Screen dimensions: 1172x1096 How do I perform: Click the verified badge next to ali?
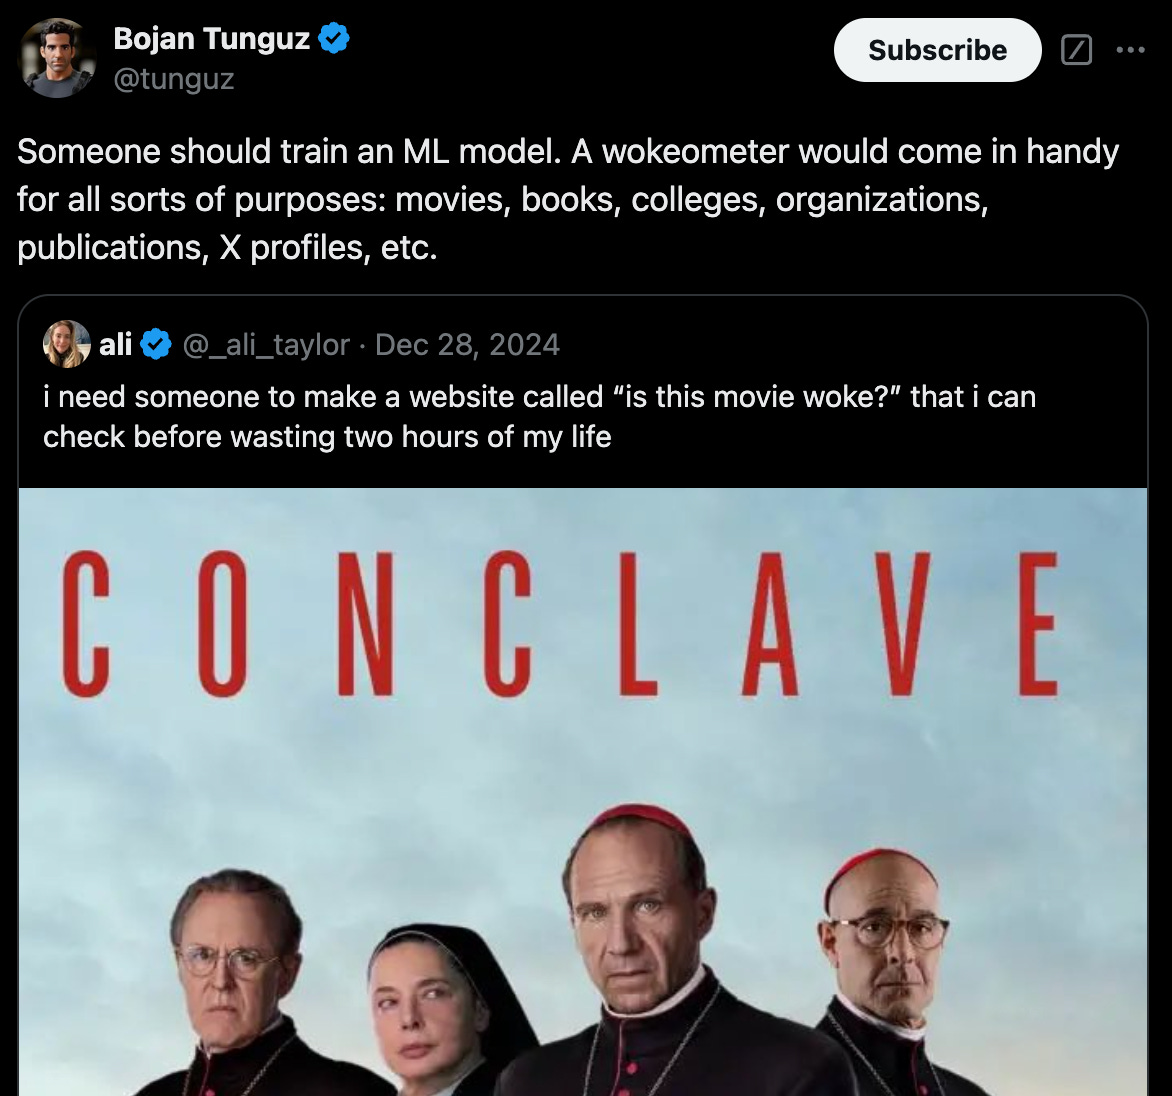click(x=156, y=345)
